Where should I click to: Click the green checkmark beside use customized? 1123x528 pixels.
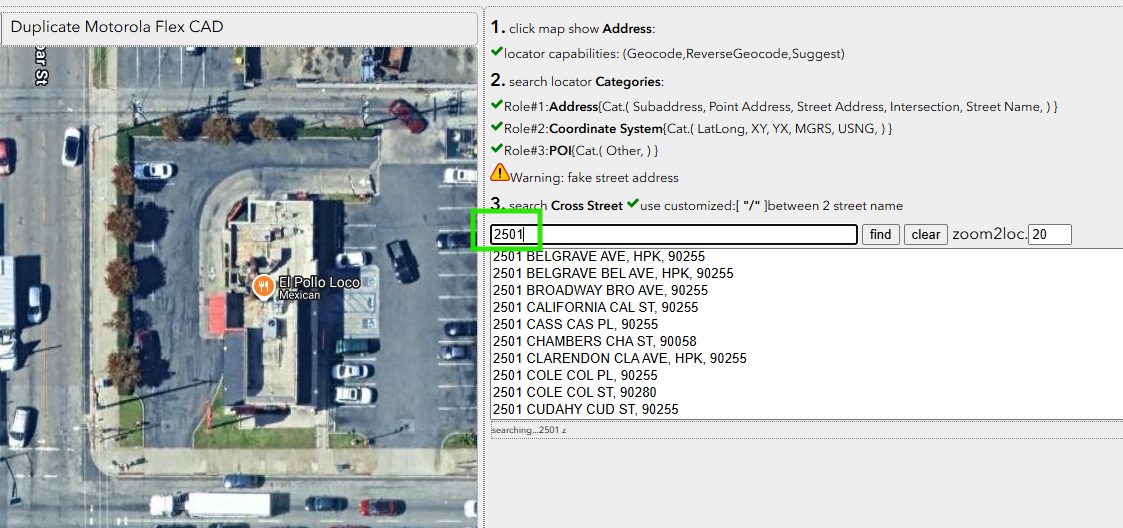(632, 205)
